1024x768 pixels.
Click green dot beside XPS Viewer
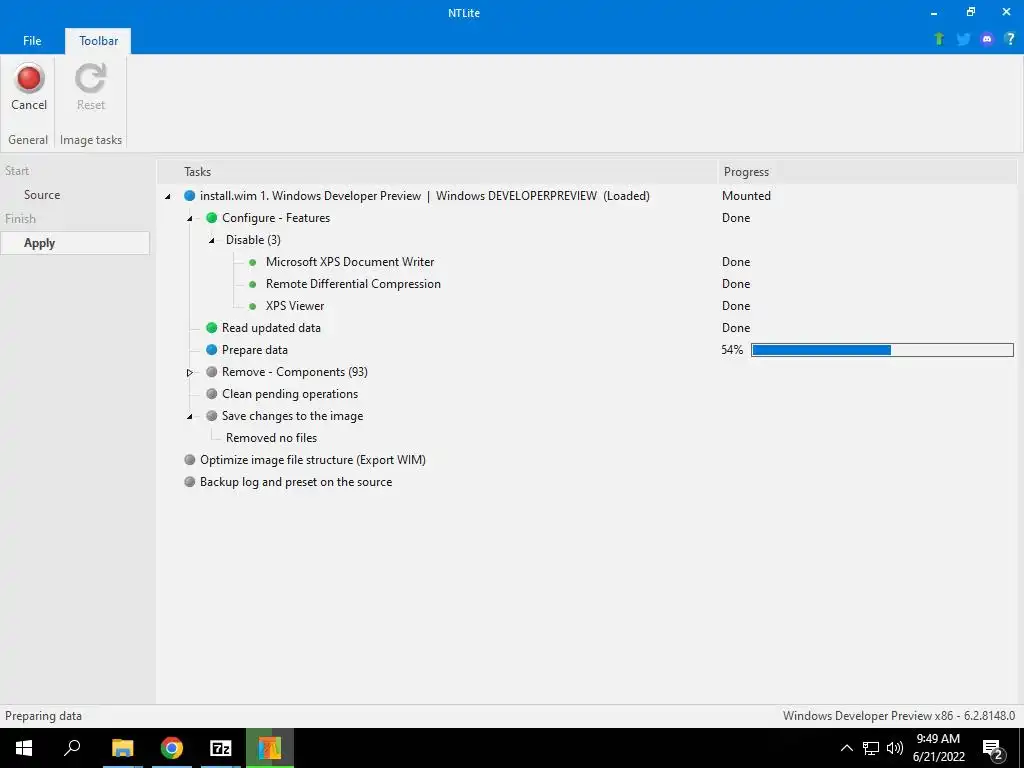tap(253, 306)
